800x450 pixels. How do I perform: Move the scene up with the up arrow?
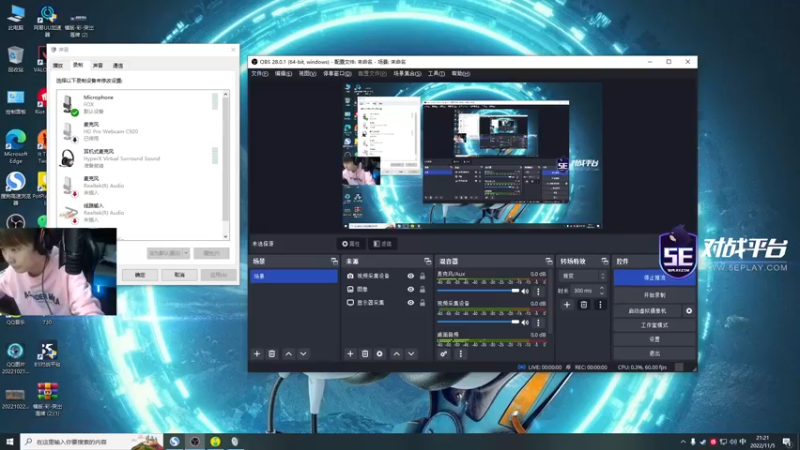(x=289, y=354)
